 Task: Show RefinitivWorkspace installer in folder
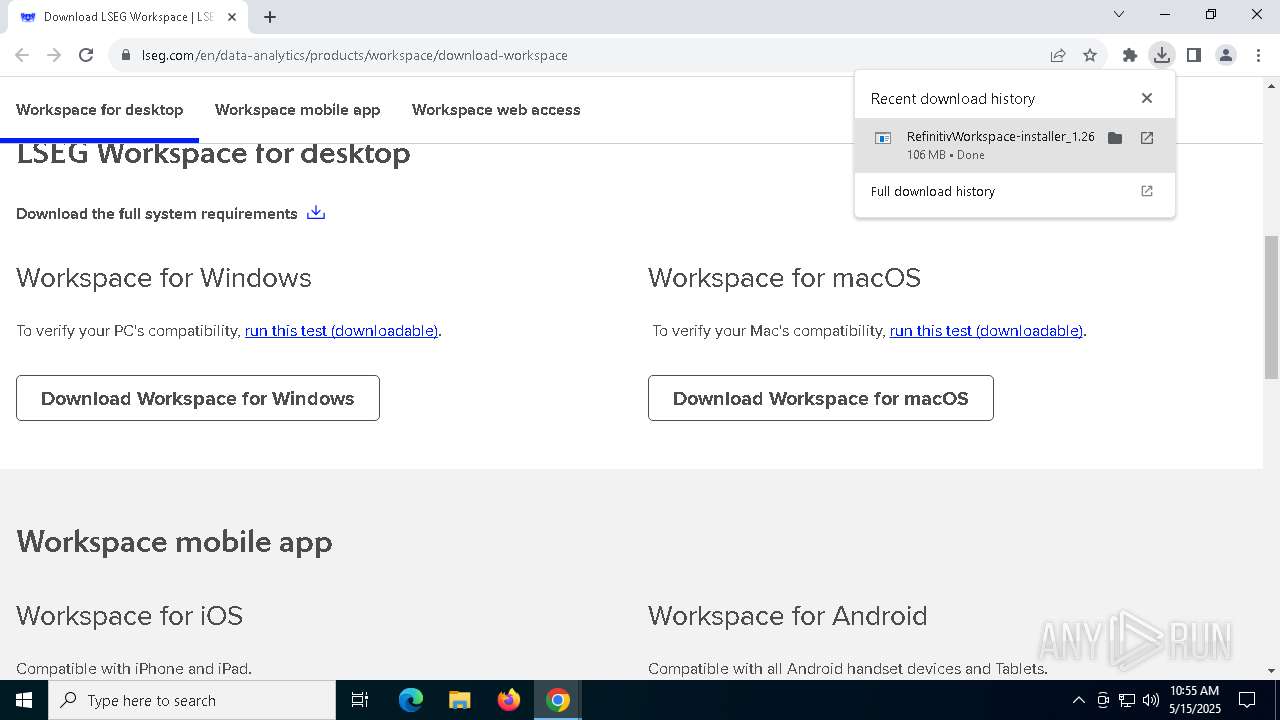[x=1115, y=138]
